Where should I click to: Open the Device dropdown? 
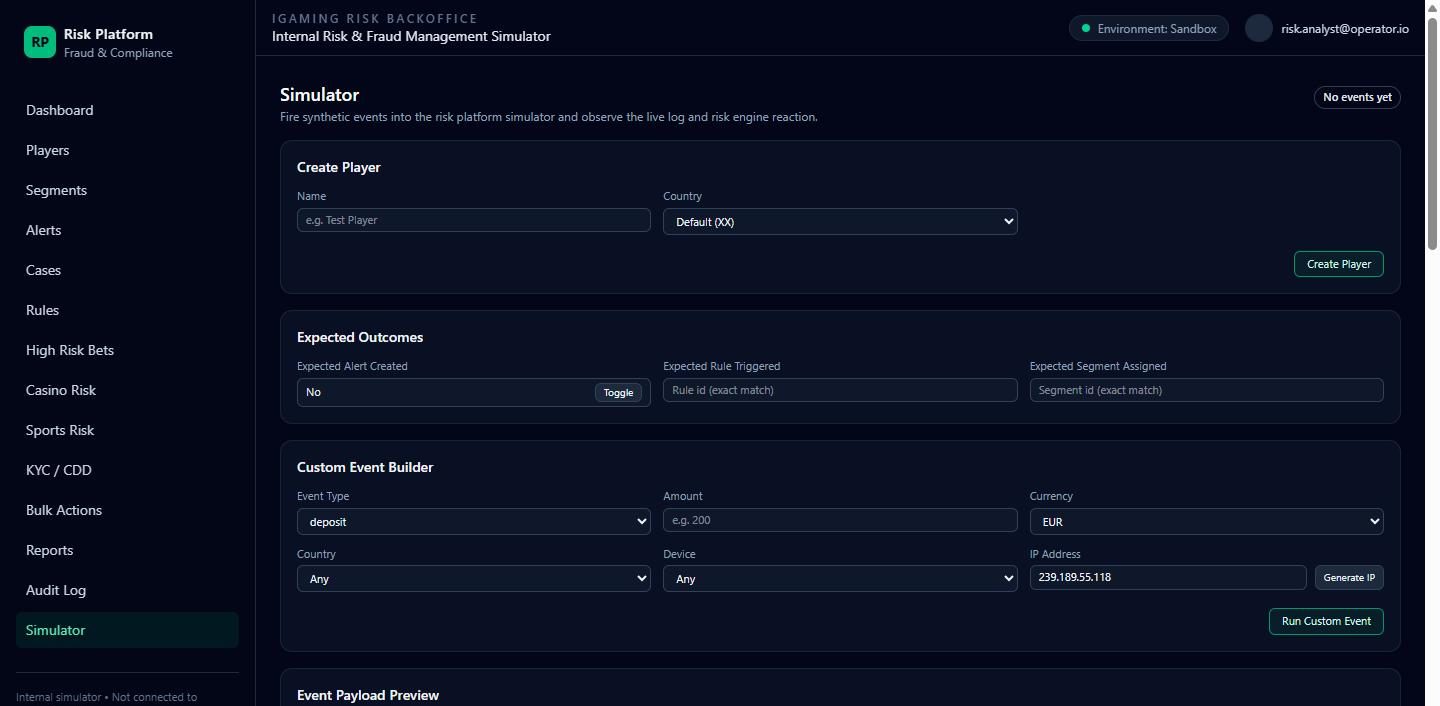pos(840,578)
